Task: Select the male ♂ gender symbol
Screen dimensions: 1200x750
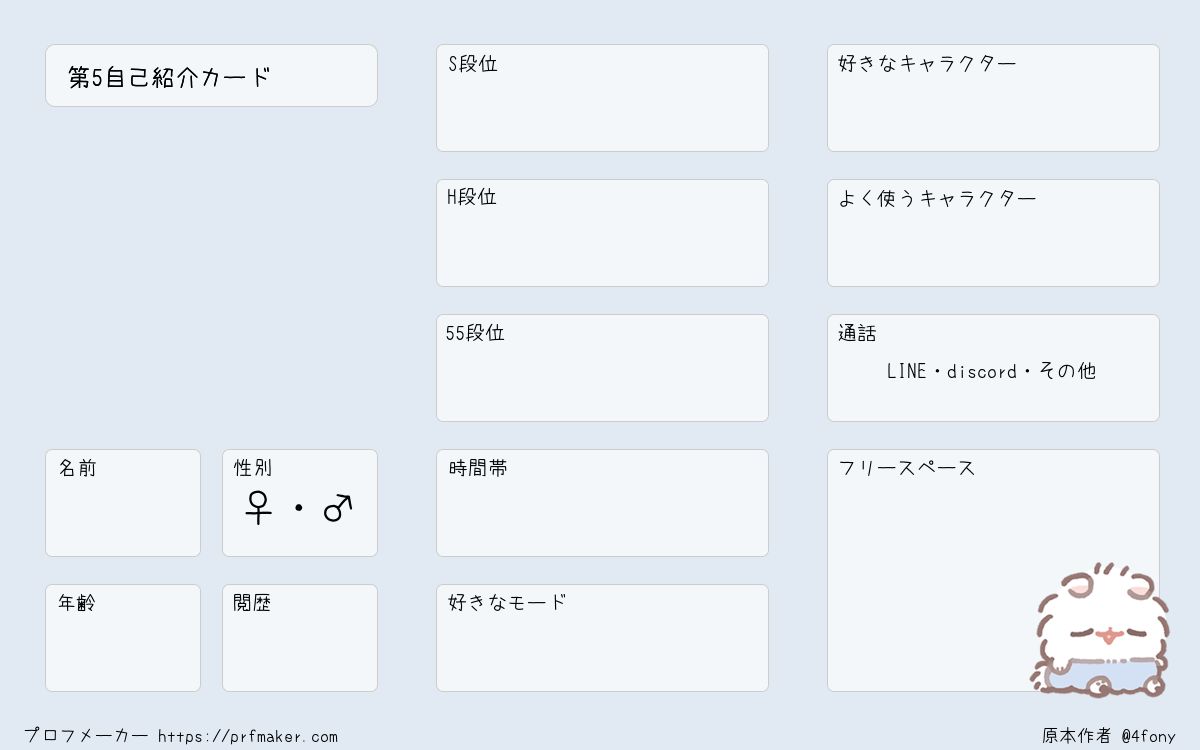Action: tap(338, 508)
